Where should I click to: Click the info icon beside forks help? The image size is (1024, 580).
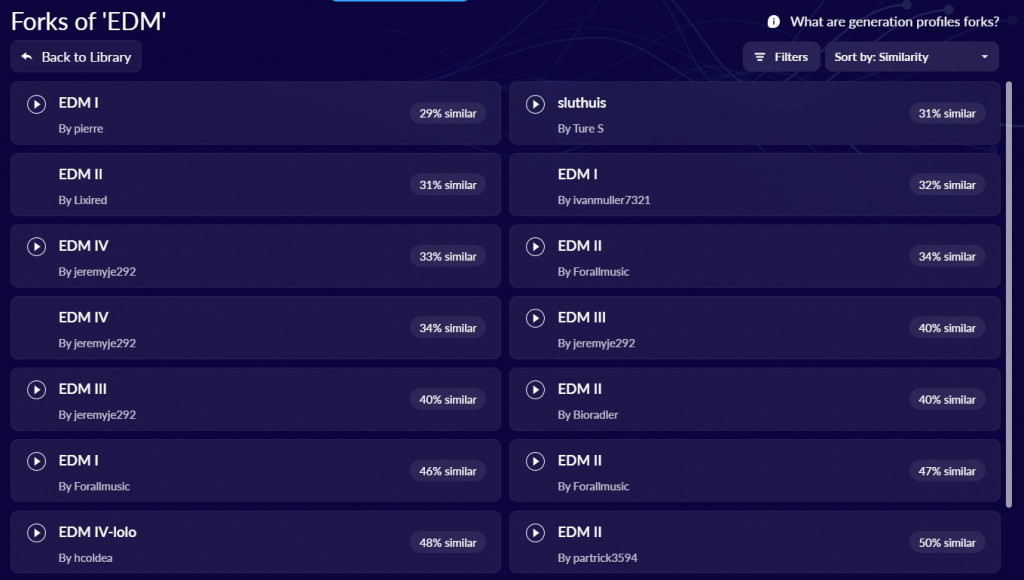click(773, 22)
